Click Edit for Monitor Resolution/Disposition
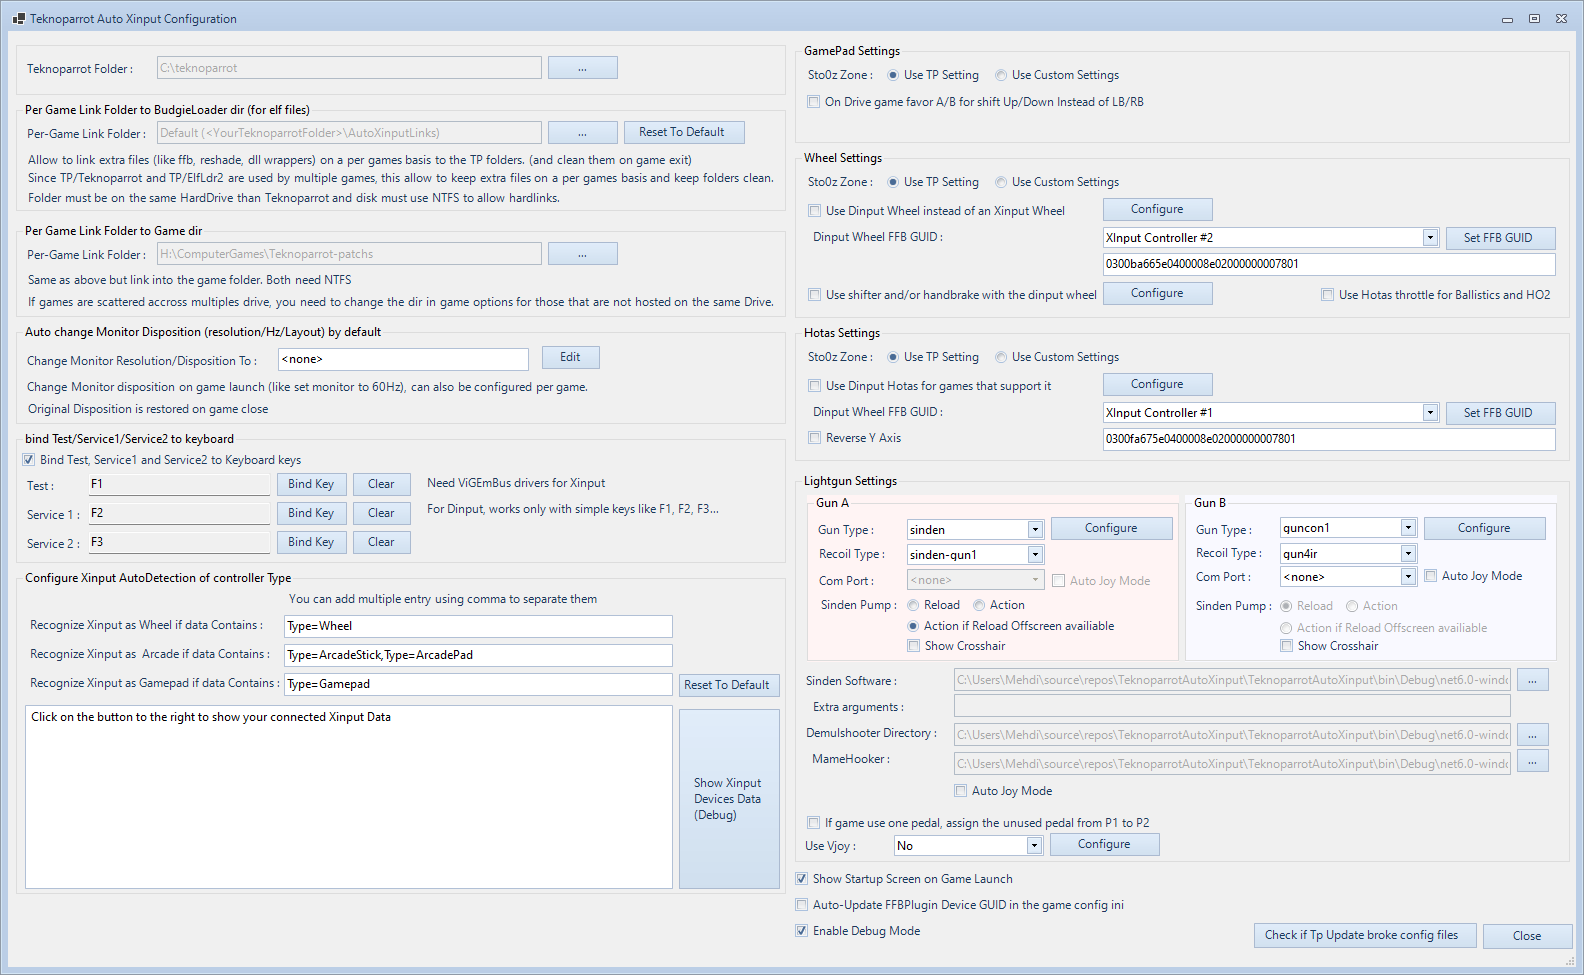The height and width of the screenshot is (975, 1584). click(570, 358)
